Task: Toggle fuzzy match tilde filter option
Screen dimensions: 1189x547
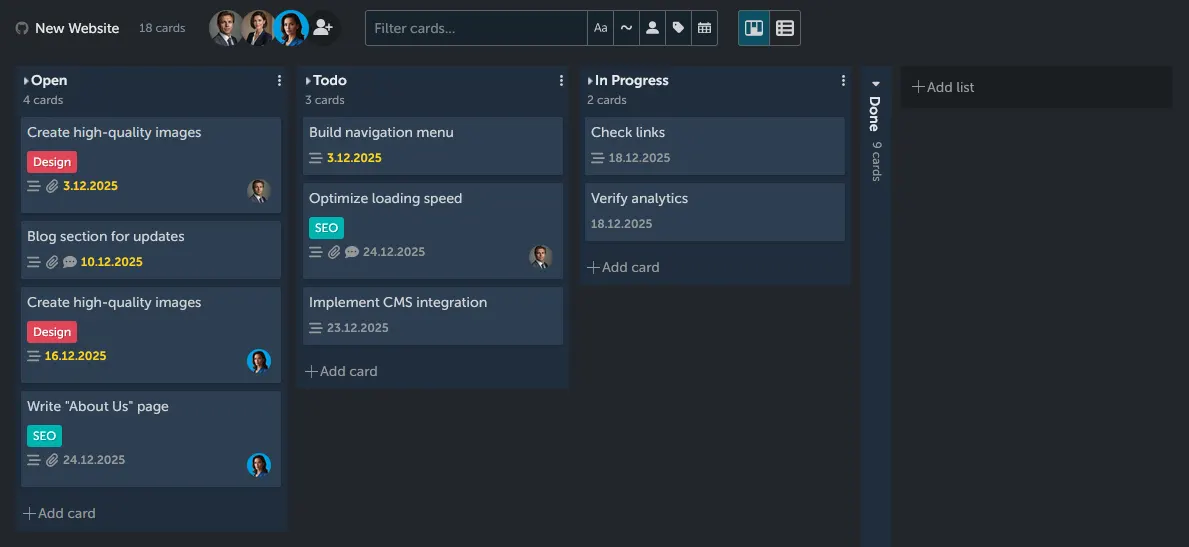Action: pos(626,28)
